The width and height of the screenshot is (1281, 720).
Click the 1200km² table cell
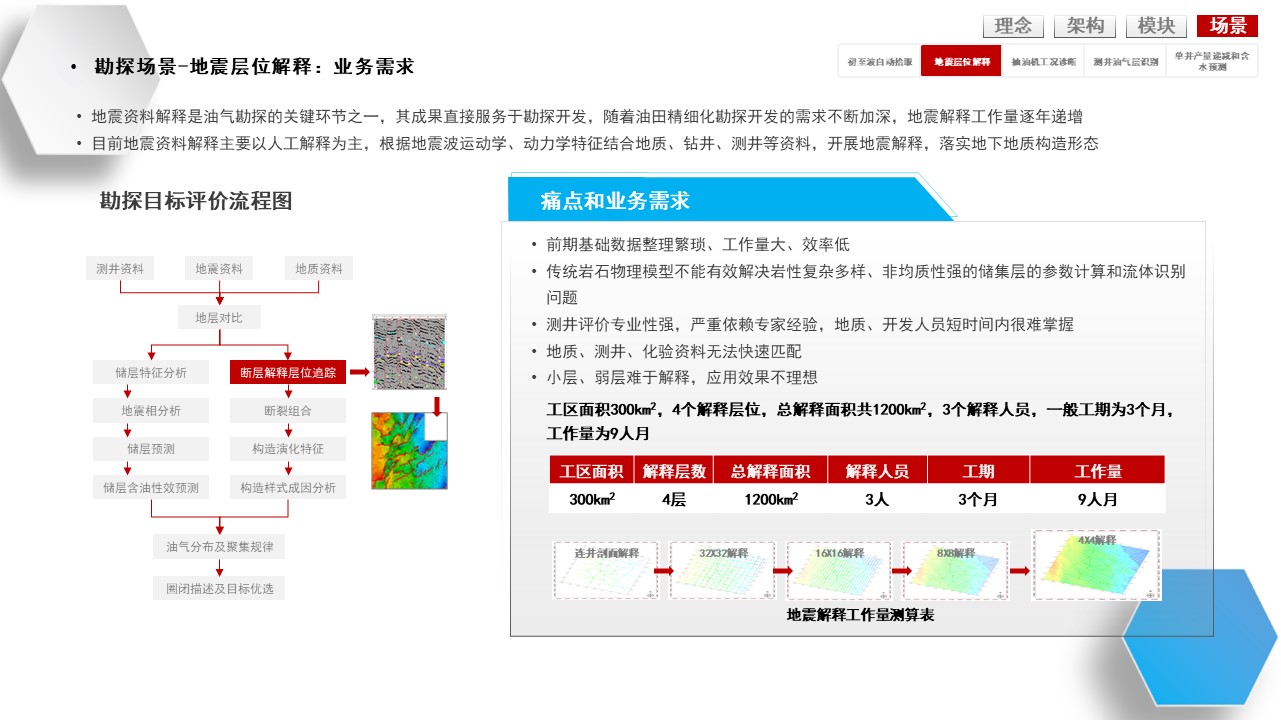click(770, 499)
